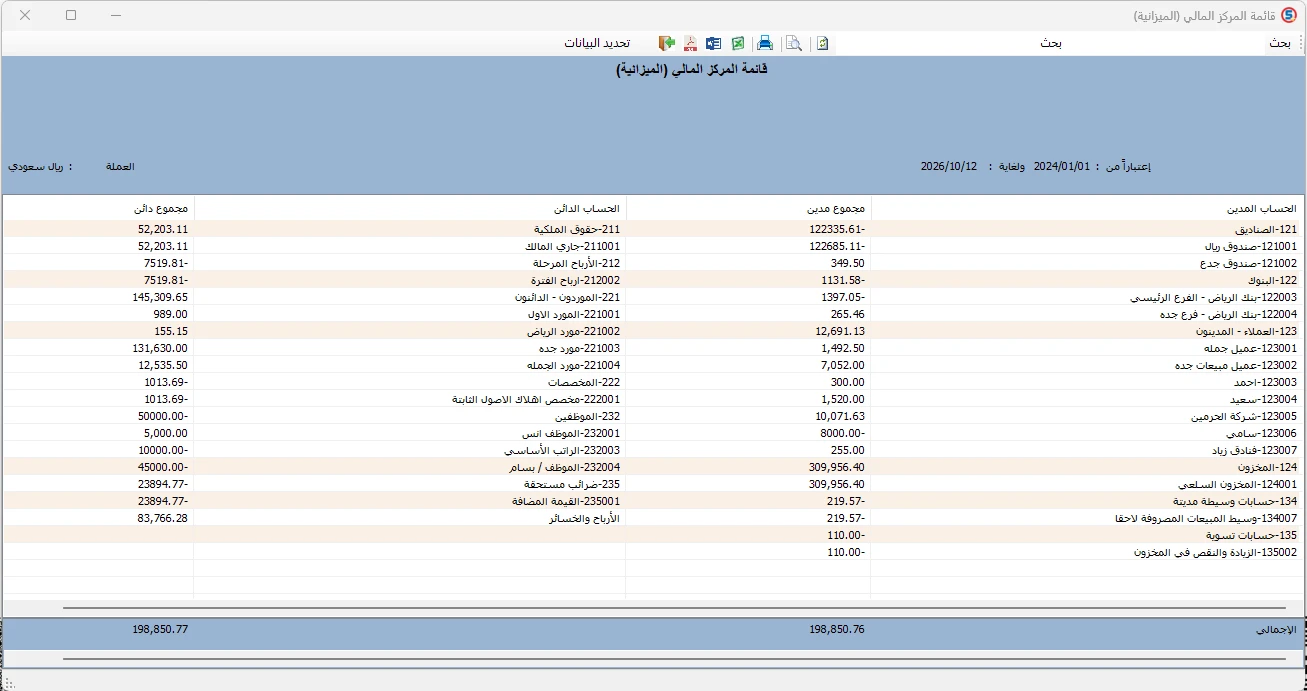Image resolution: width=1307 pixels, height=691 pixels.
Task: Open print preview magnifier icon
Action: tap(793, 43)
